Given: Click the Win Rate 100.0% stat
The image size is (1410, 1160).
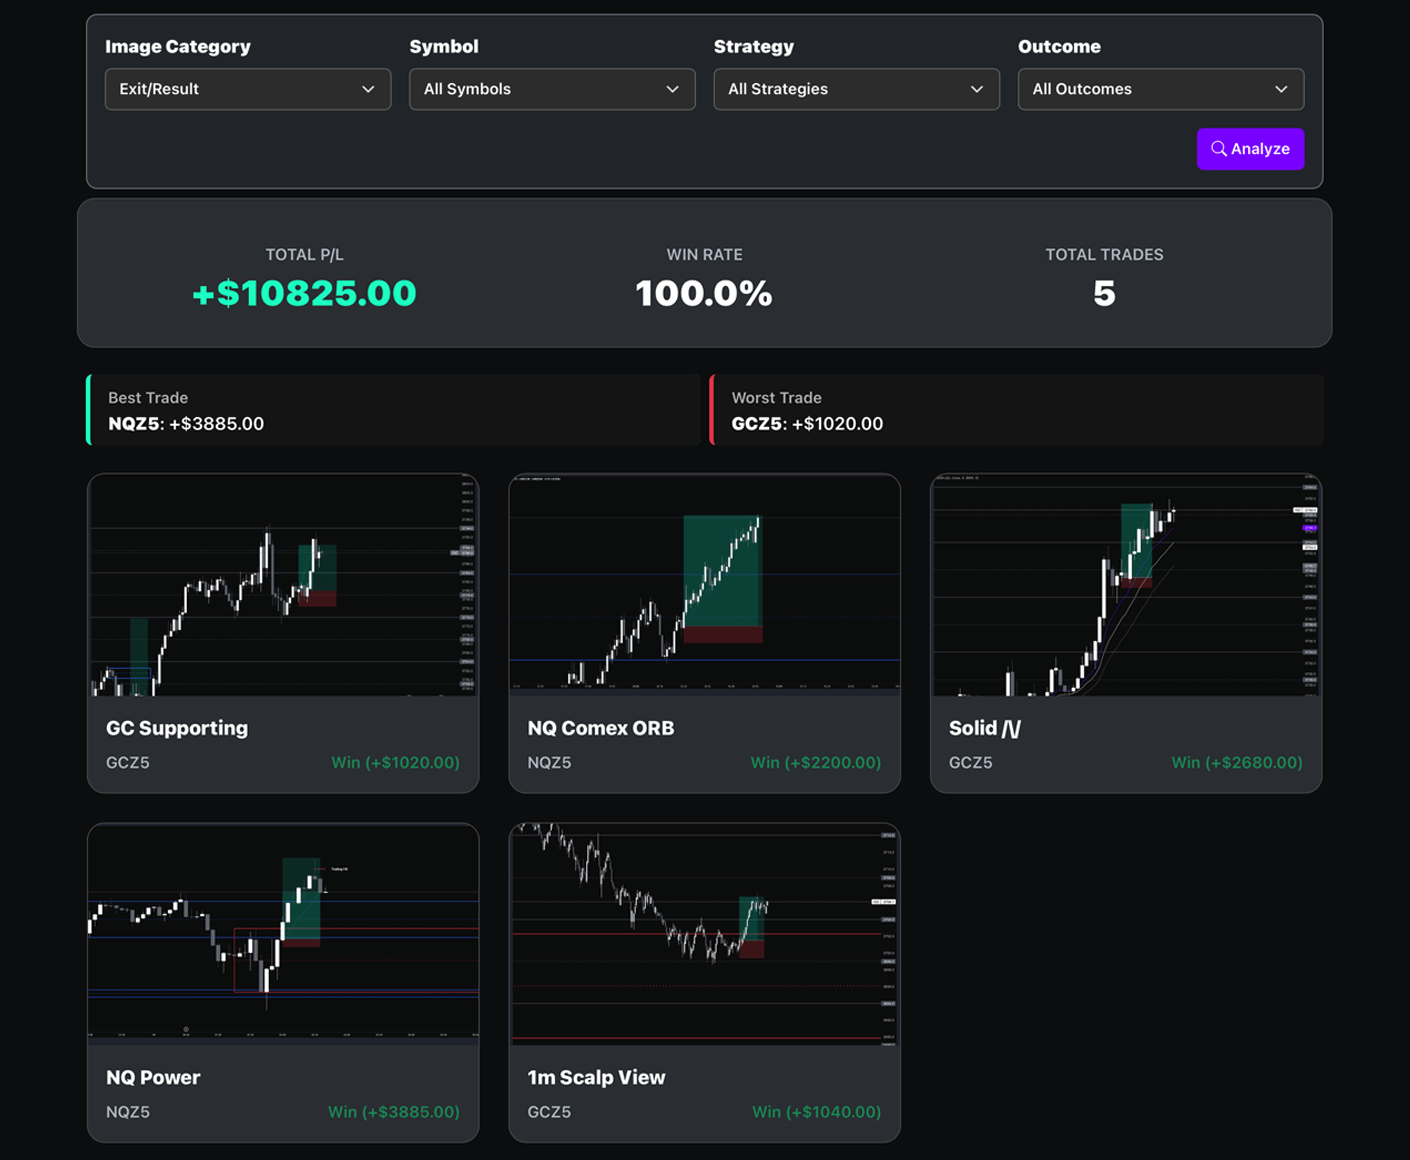Looking at the screenshot, I should coord(704,293).
